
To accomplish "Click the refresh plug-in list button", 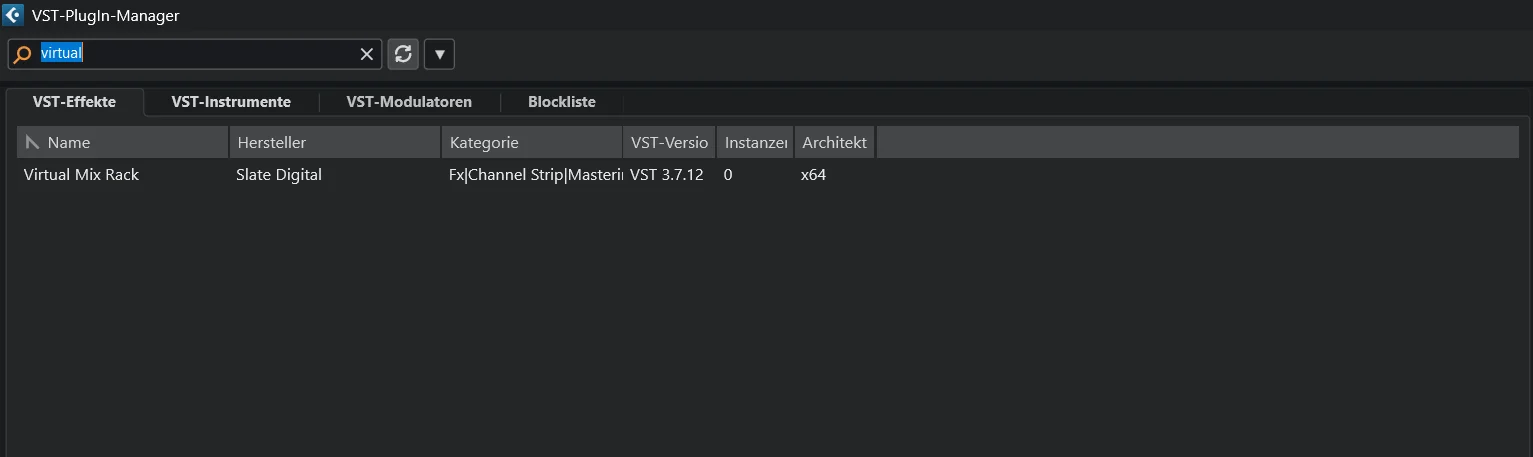I will point(403,54).
